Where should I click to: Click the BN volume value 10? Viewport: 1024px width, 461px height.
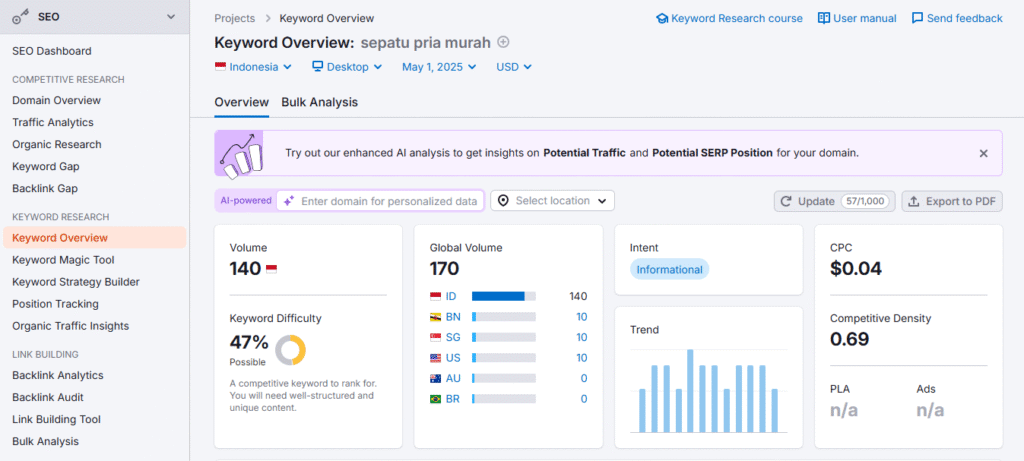tap(581, 317)
